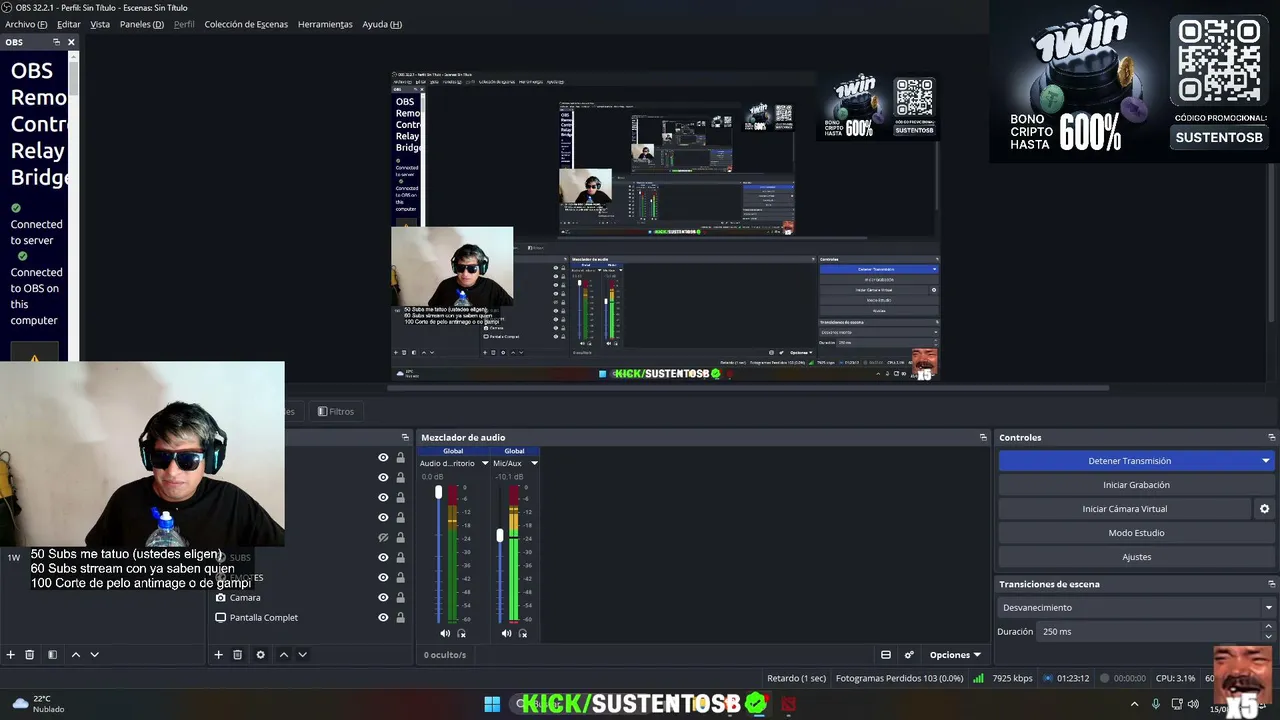Delete the selected source with trash icon
Viewport: 1280px width, 720px height.
click(x=237, y=655)
